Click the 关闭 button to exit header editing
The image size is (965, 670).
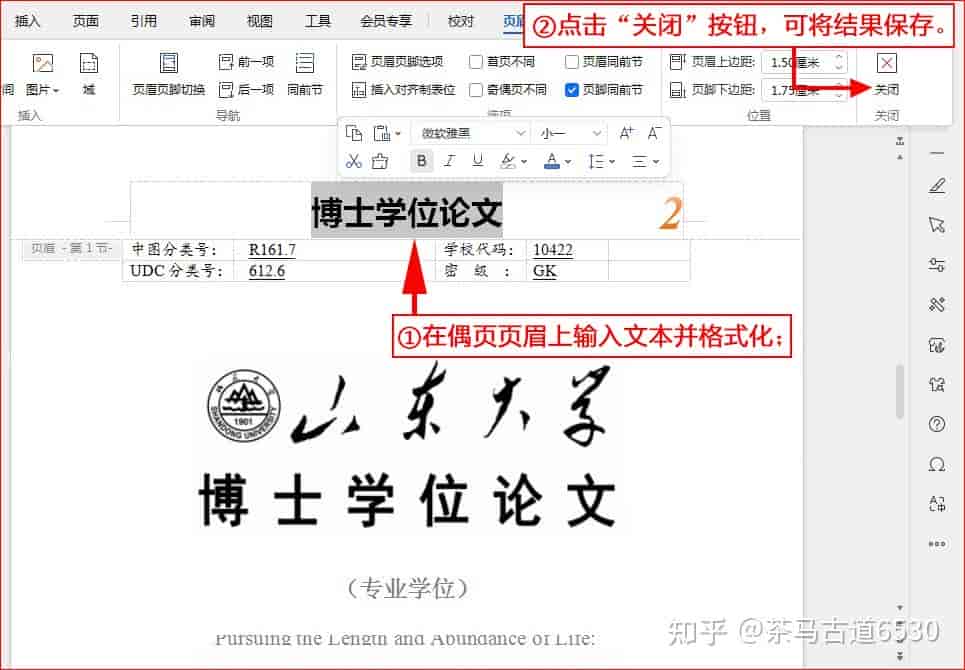click(x=886, y=74)
